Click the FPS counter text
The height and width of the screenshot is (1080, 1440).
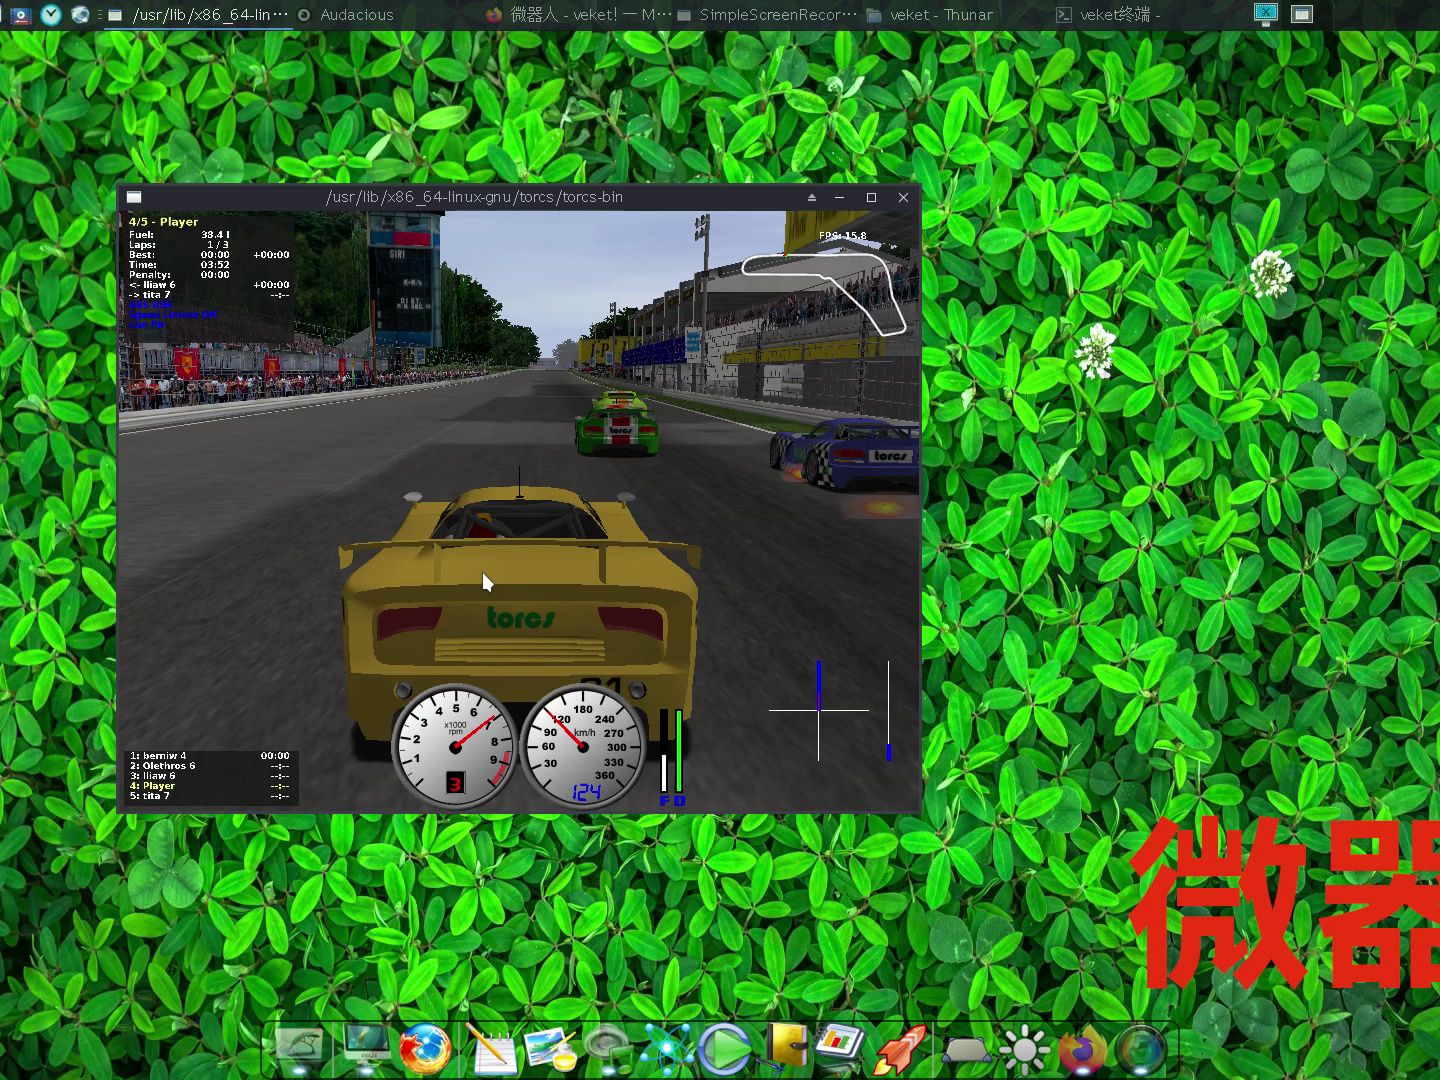[x=843, y=236]
